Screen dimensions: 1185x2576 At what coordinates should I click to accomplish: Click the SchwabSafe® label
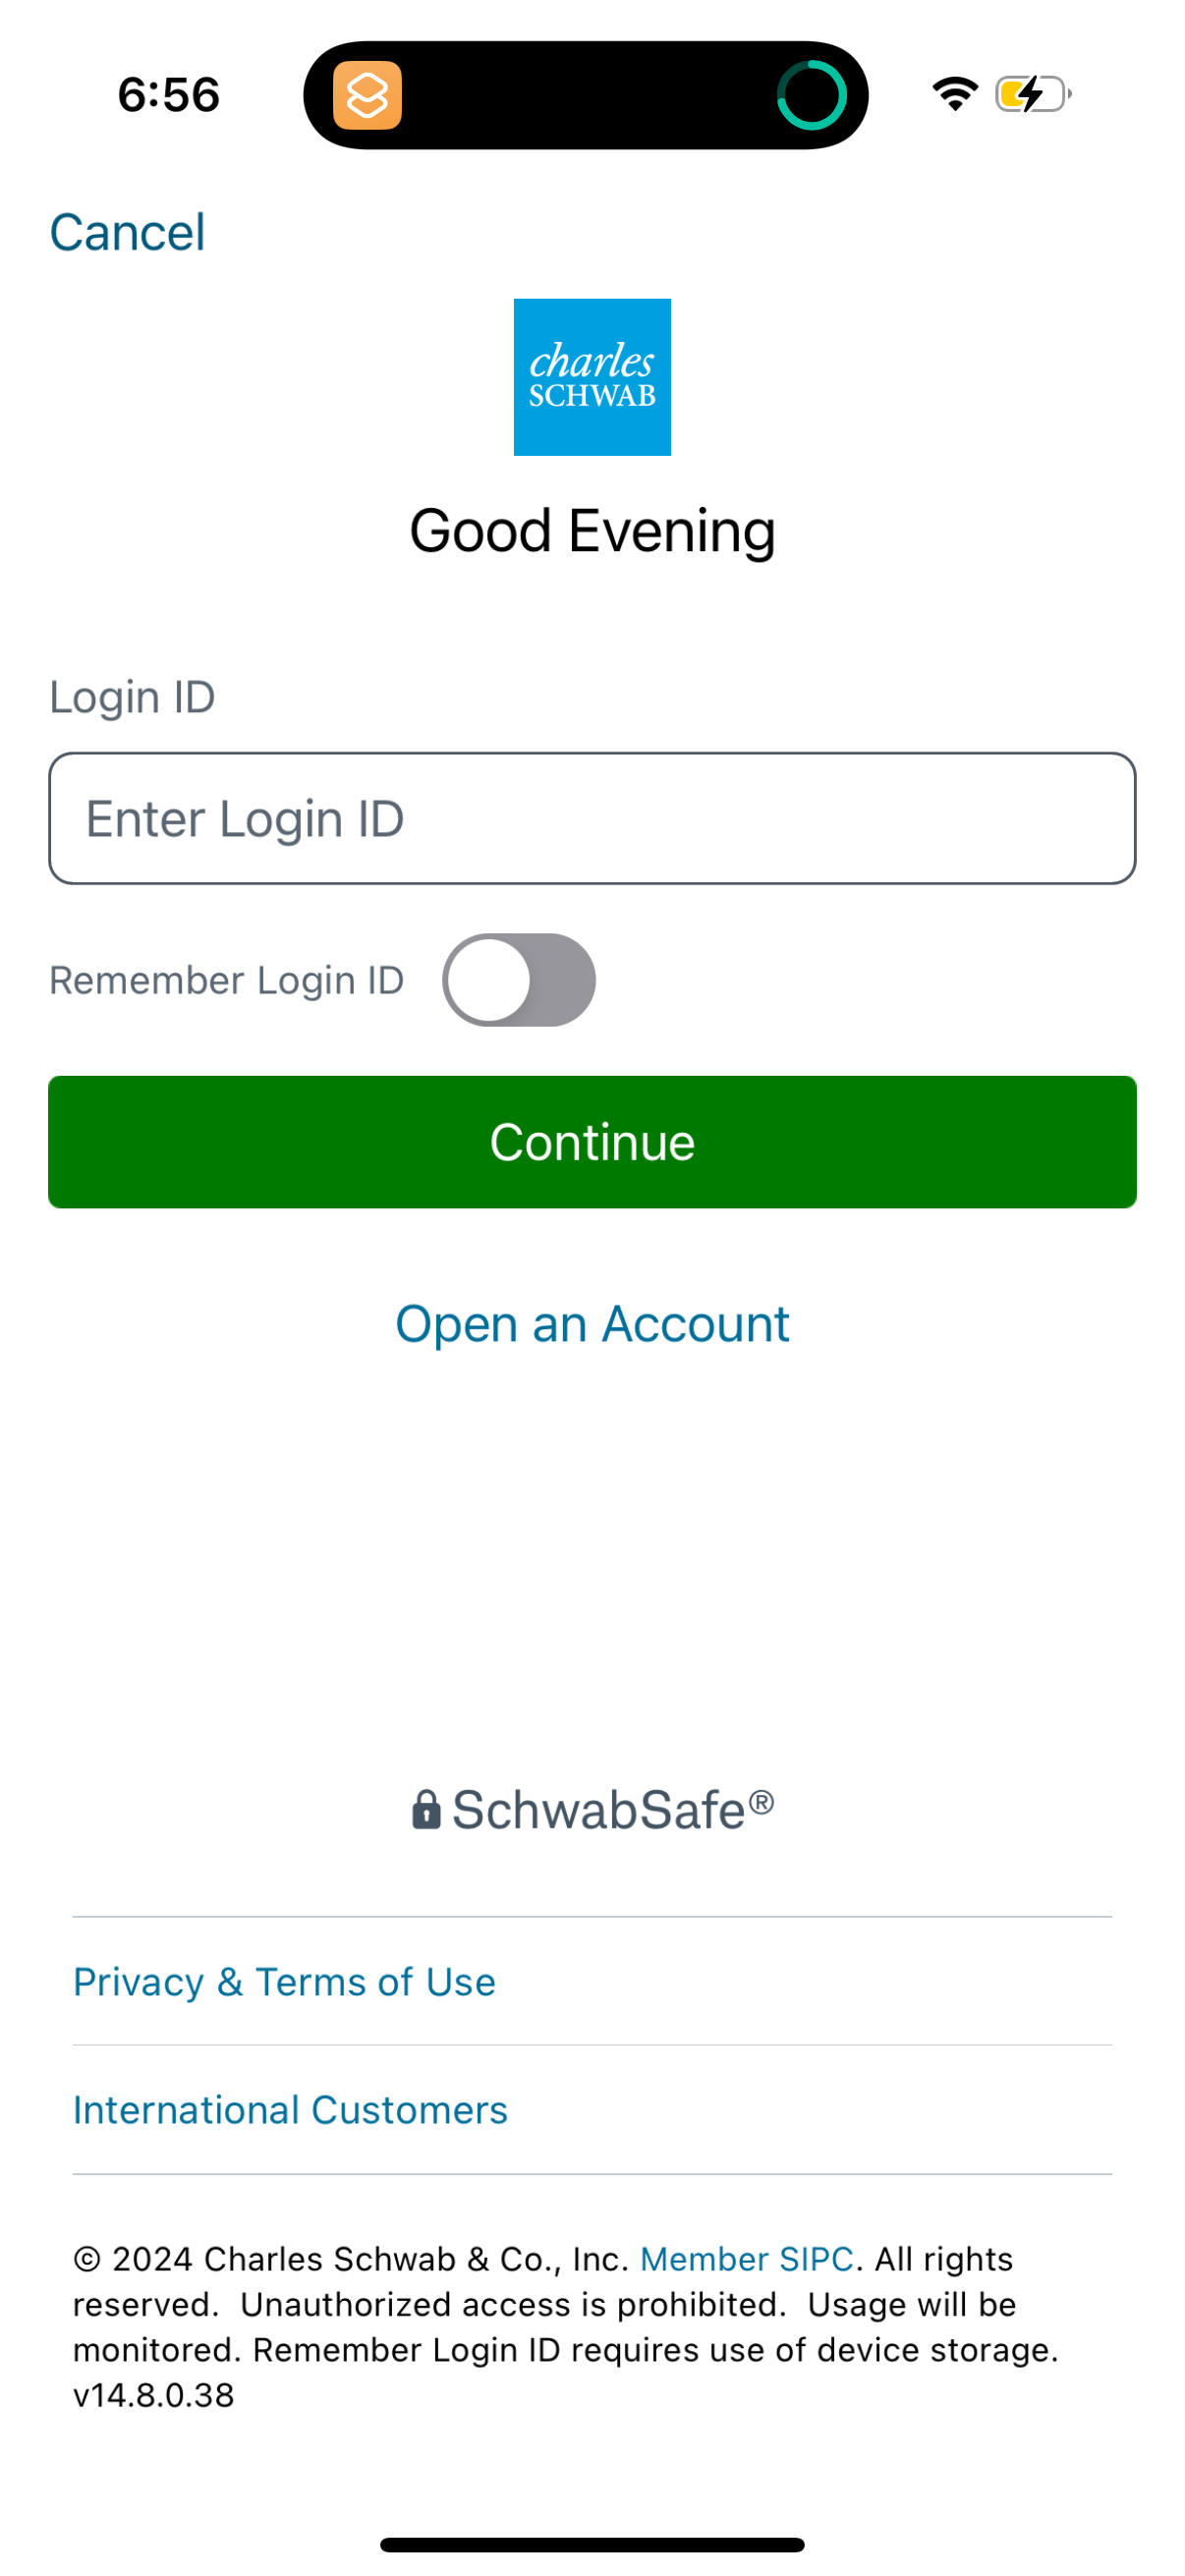click(x=612, y=1809)
